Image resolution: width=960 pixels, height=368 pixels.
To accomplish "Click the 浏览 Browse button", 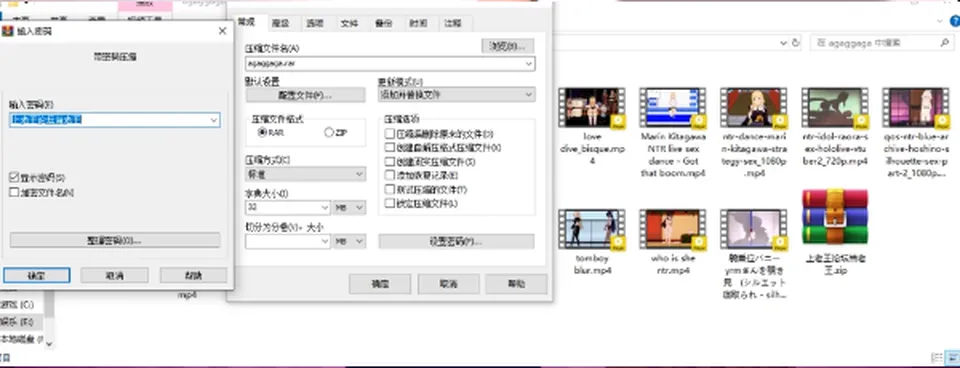I will [508, 46].
